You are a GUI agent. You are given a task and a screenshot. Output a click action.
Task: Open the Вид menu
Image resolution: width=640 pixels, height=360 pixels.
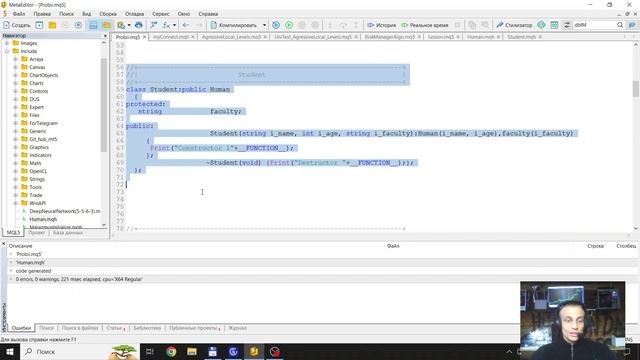tap(87, 14)
